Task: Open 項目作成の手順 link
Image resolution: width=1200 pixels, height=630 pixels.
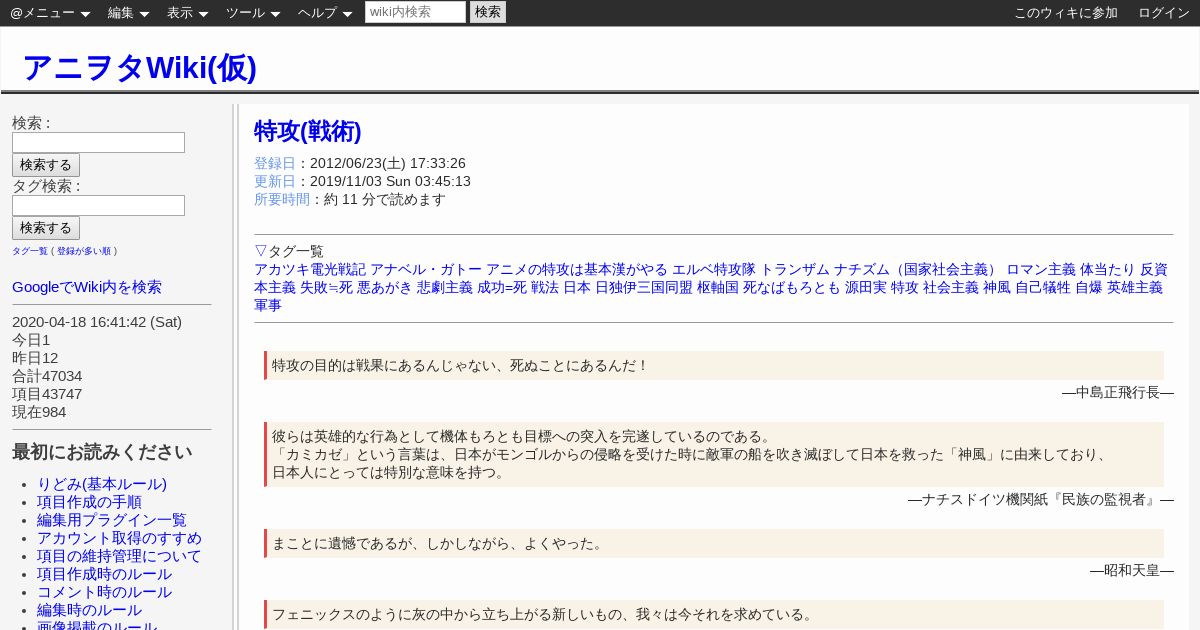Action: coord(89,502)
